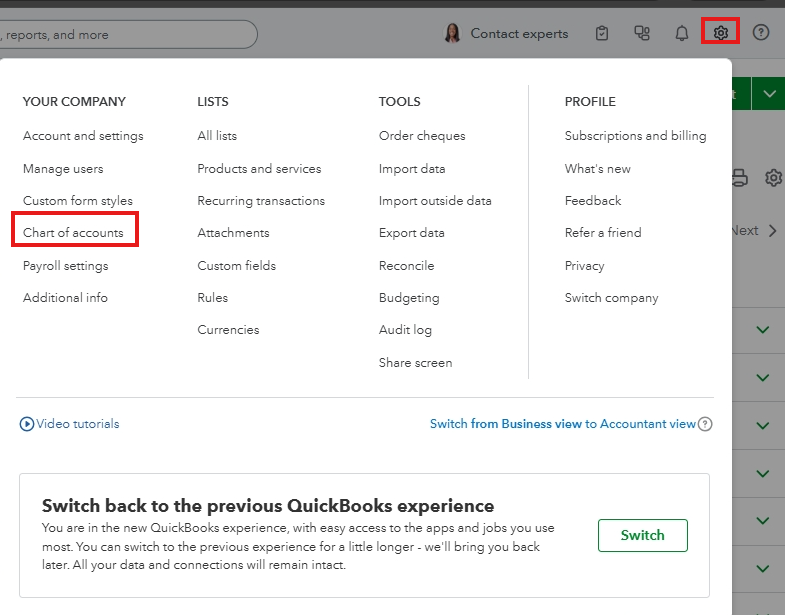Open Chart of accounts
Screen dimensions: 785x615
pos(73,233)
